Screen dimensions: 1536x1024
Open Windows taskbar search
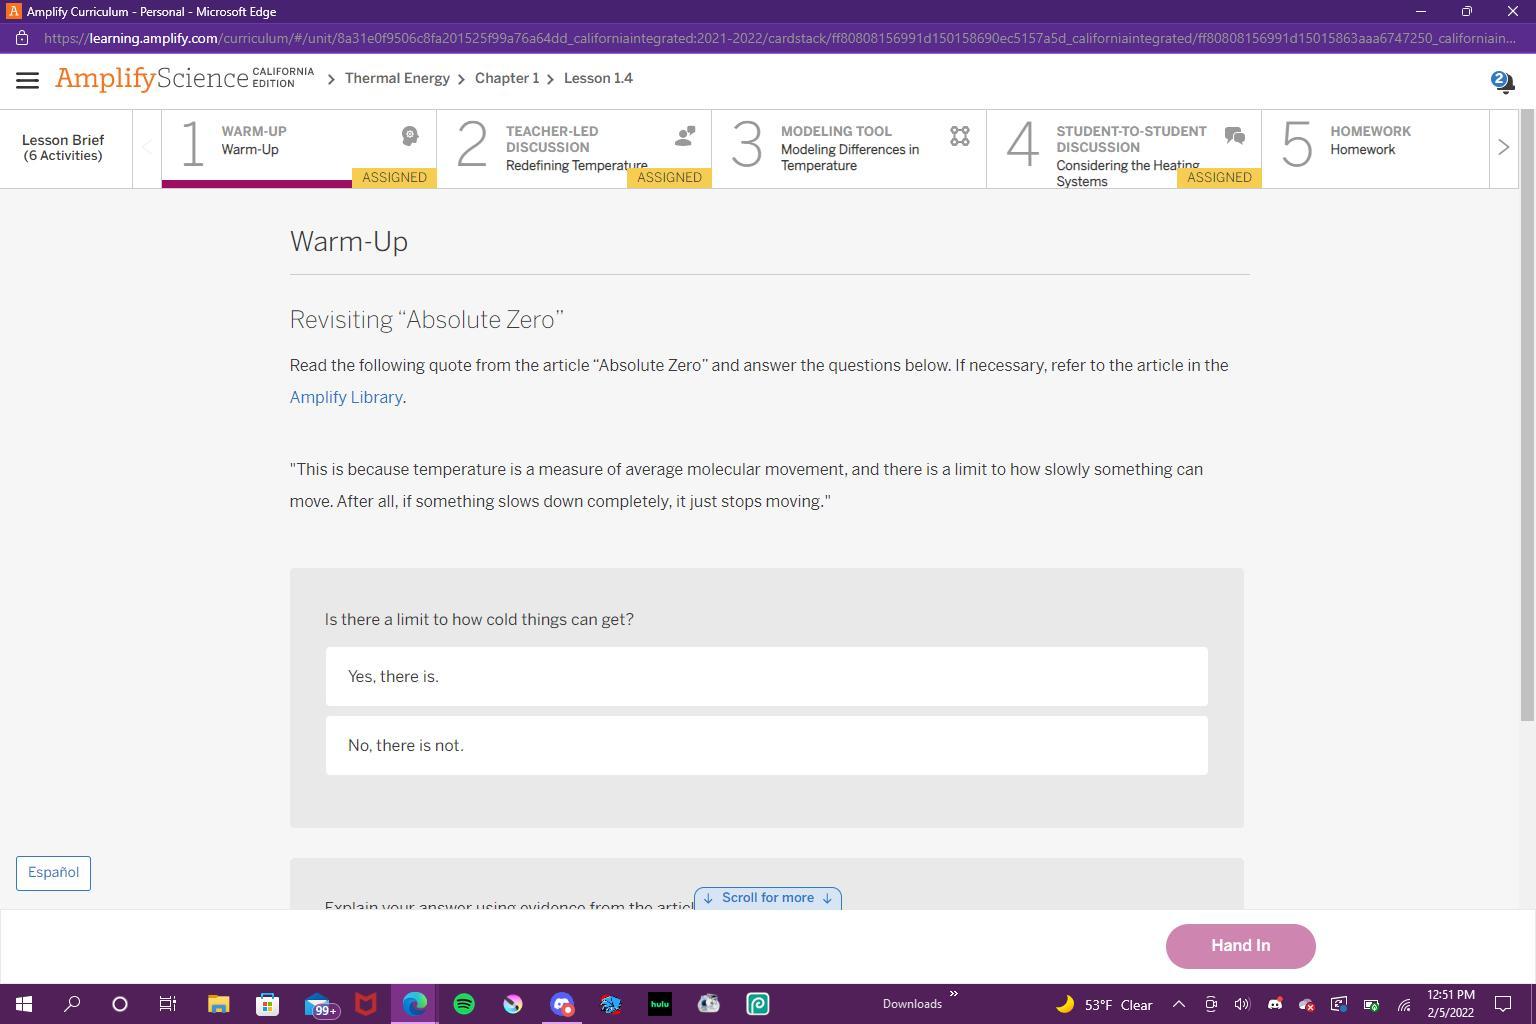(72, 1004)
